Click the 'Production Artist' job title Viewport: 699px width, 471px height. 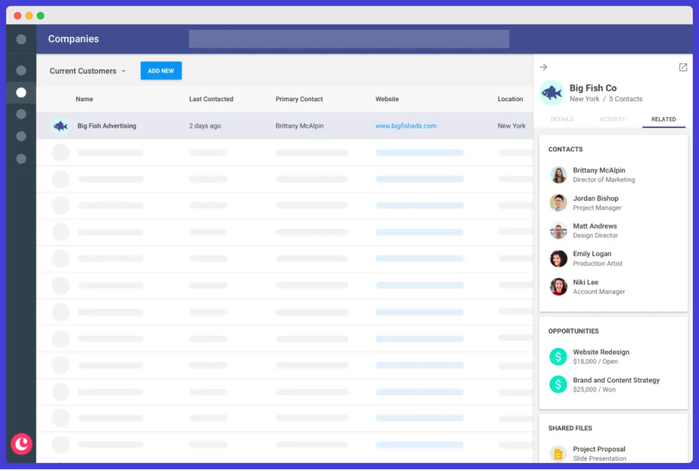pyautogui.click(x=597, y=263)
